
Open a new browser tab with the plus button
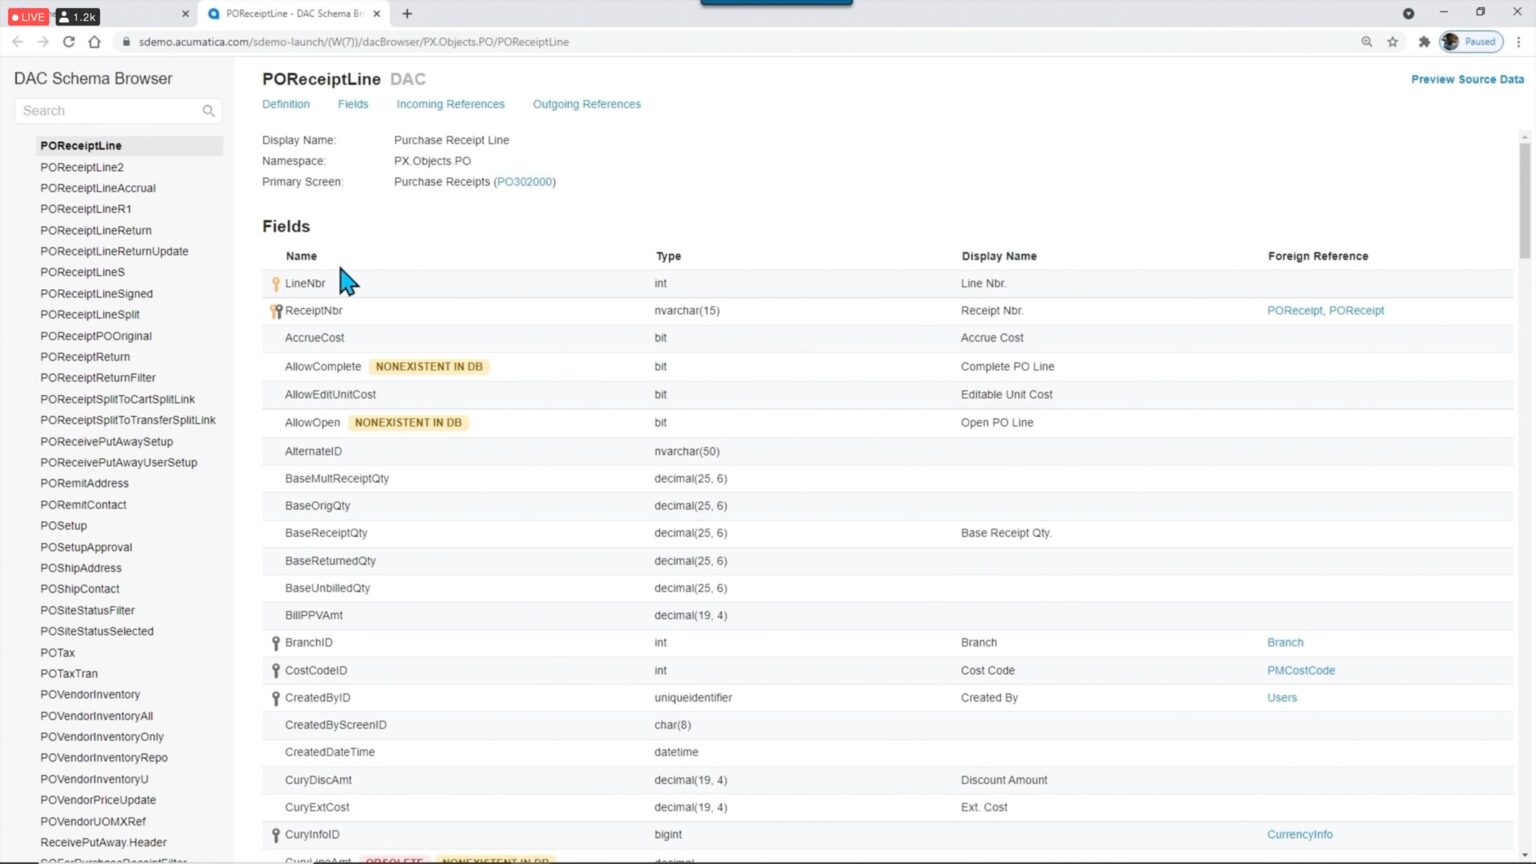(405, 14)
